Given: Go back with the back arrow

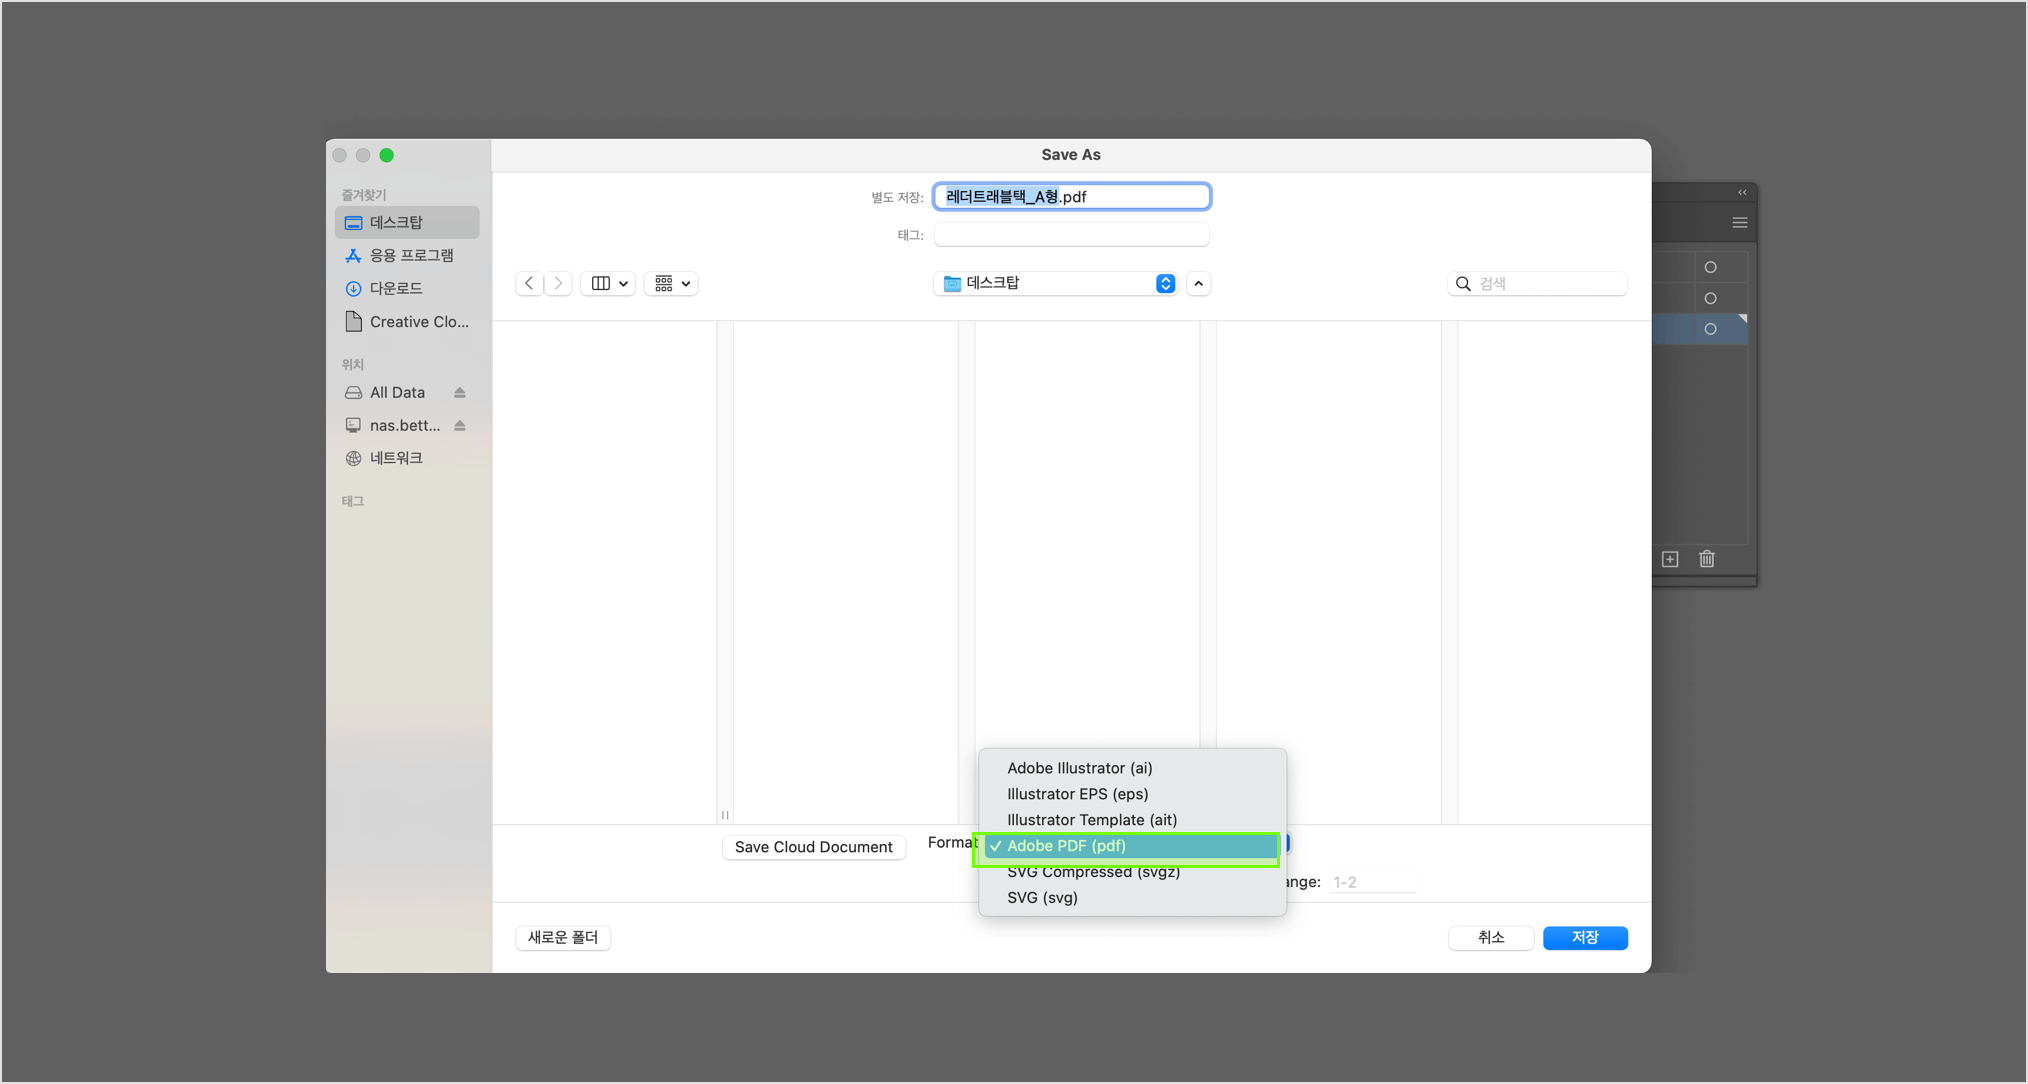Looking at the screenshot, I should point(529,284).
